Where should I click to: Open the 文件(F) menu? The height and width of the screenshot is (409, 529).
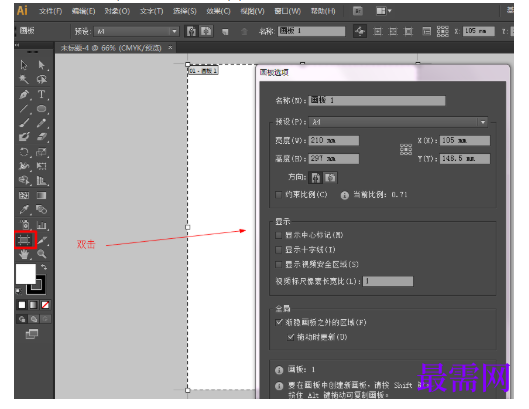51,11
